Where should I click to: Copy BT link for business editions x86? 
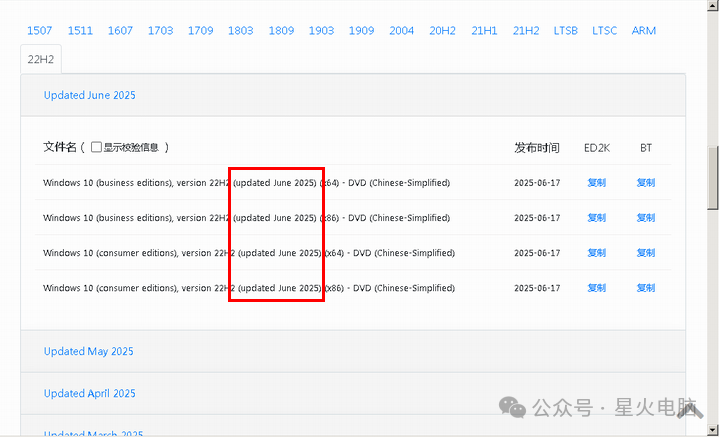pyautogui.click(x=646, y=218)
